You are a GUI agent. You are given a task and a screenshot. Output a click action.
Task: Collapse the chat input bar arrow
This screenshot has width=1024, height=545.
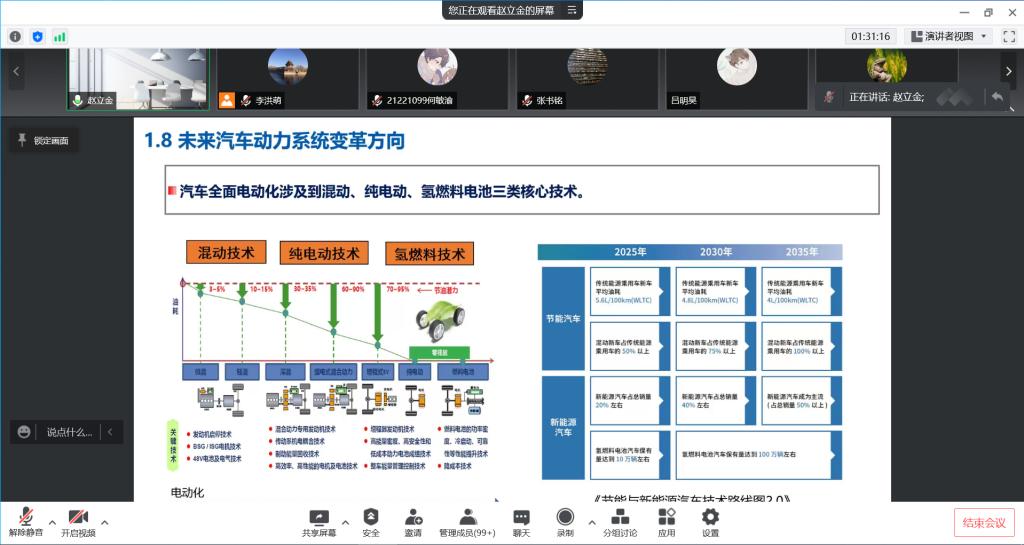point(110,432)
